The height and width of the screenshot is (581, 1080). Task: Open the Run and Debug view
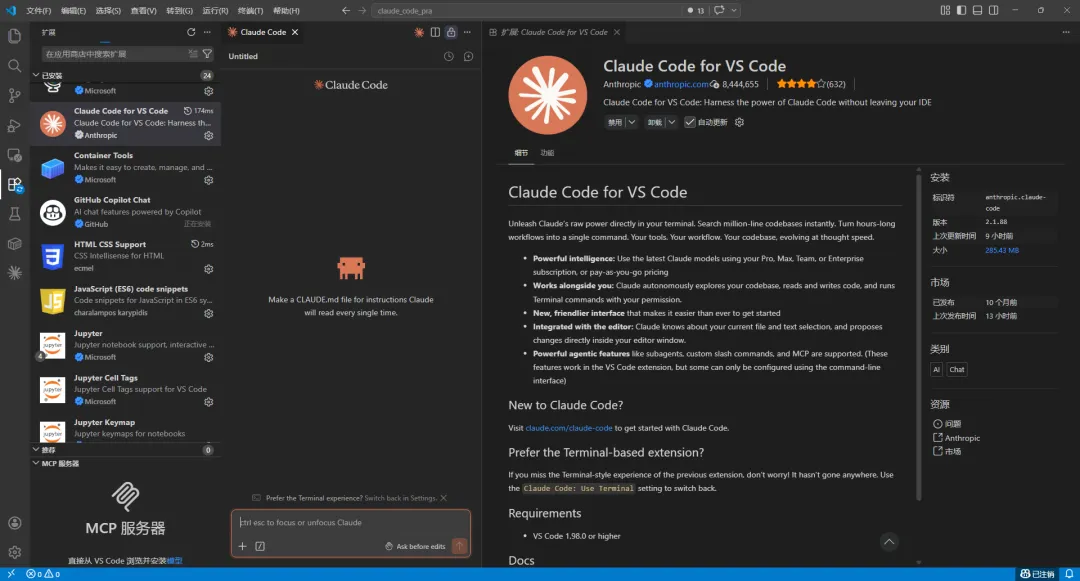(x=14, y=125)
